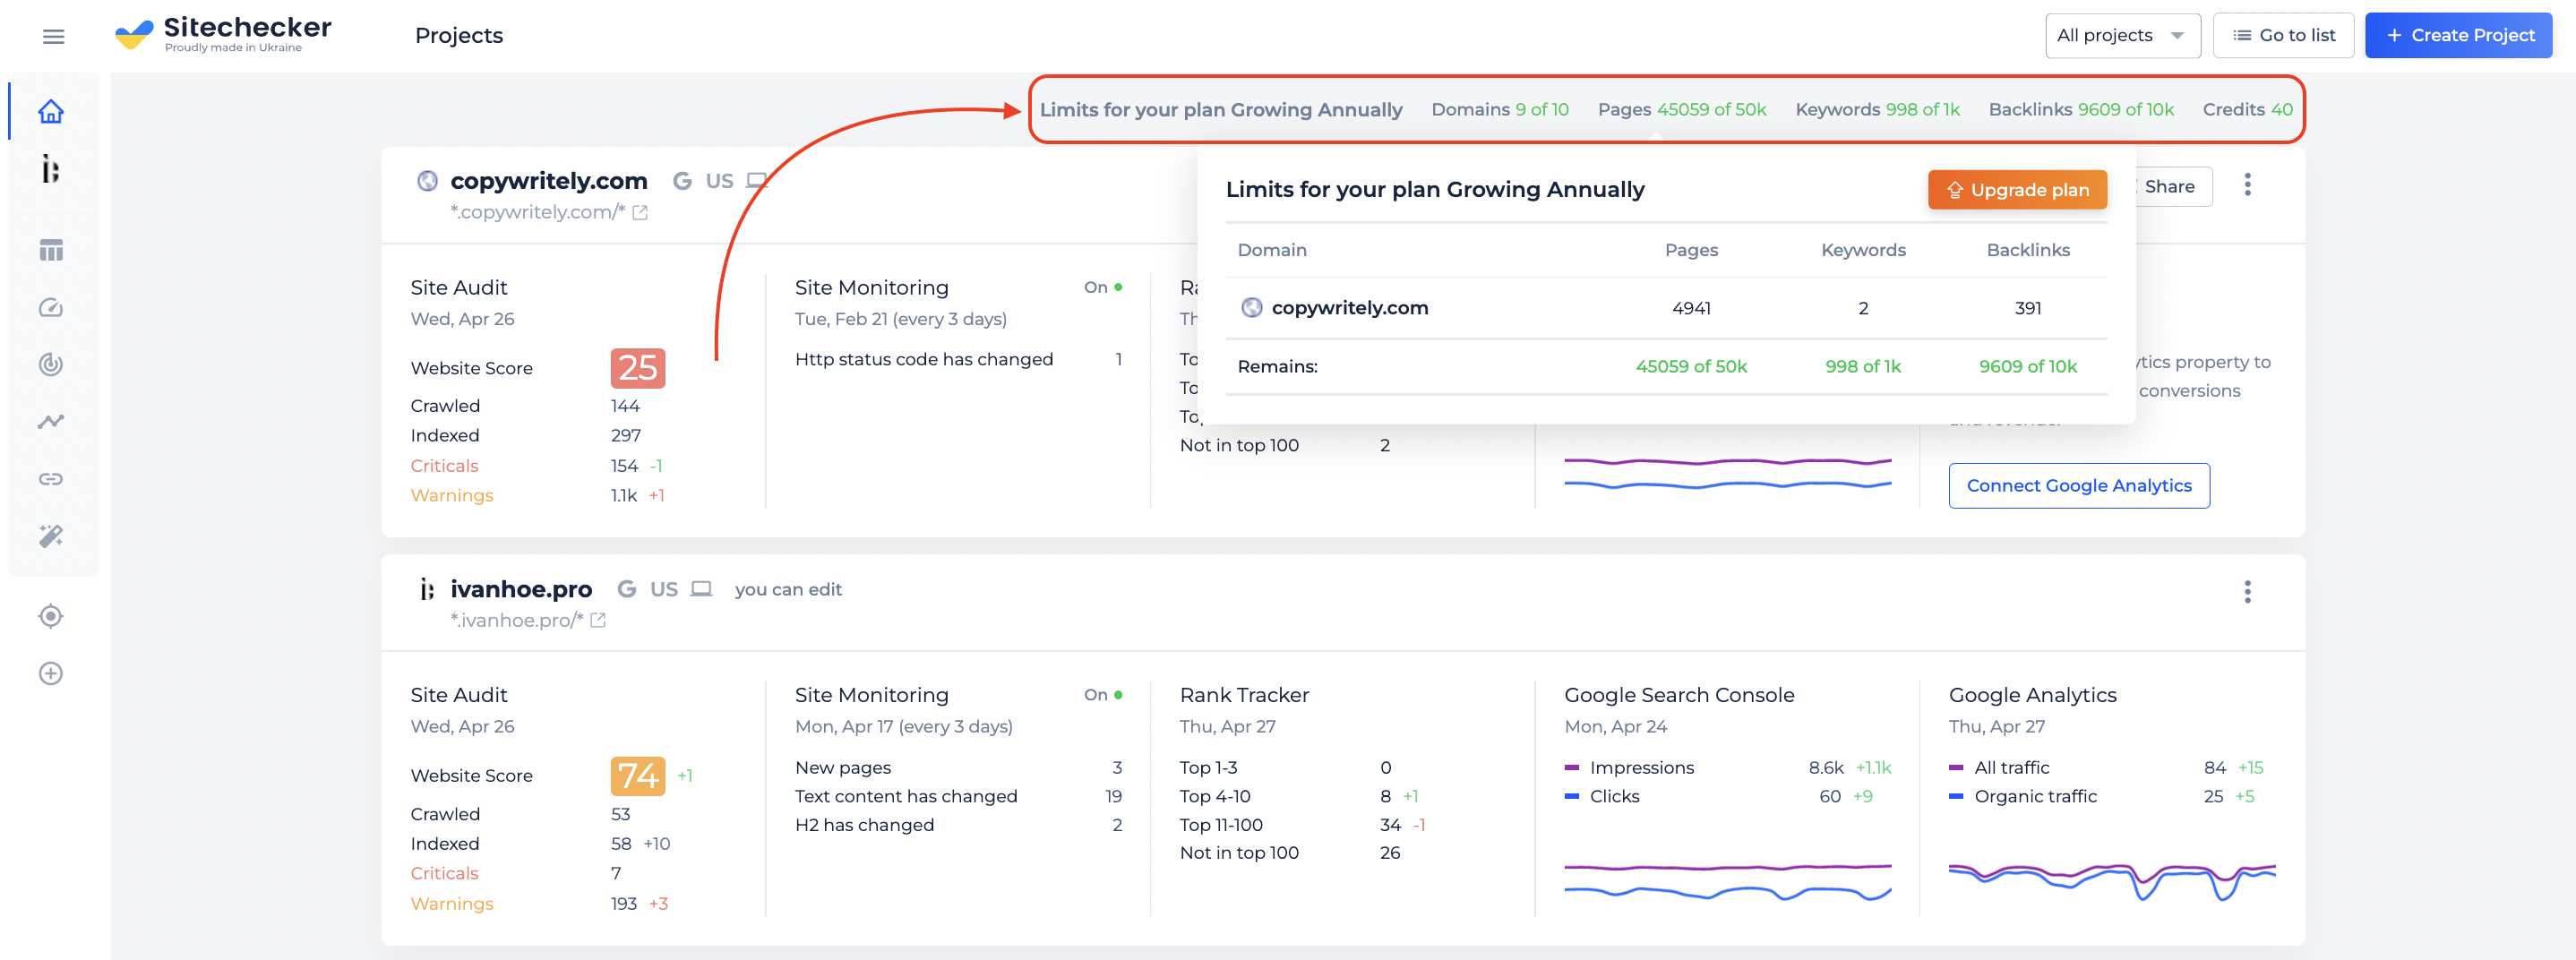2576x960 pixels.
Task: Click the plus circle icon in sidebar
Action: pyautogui.click(x=51, y=673)
